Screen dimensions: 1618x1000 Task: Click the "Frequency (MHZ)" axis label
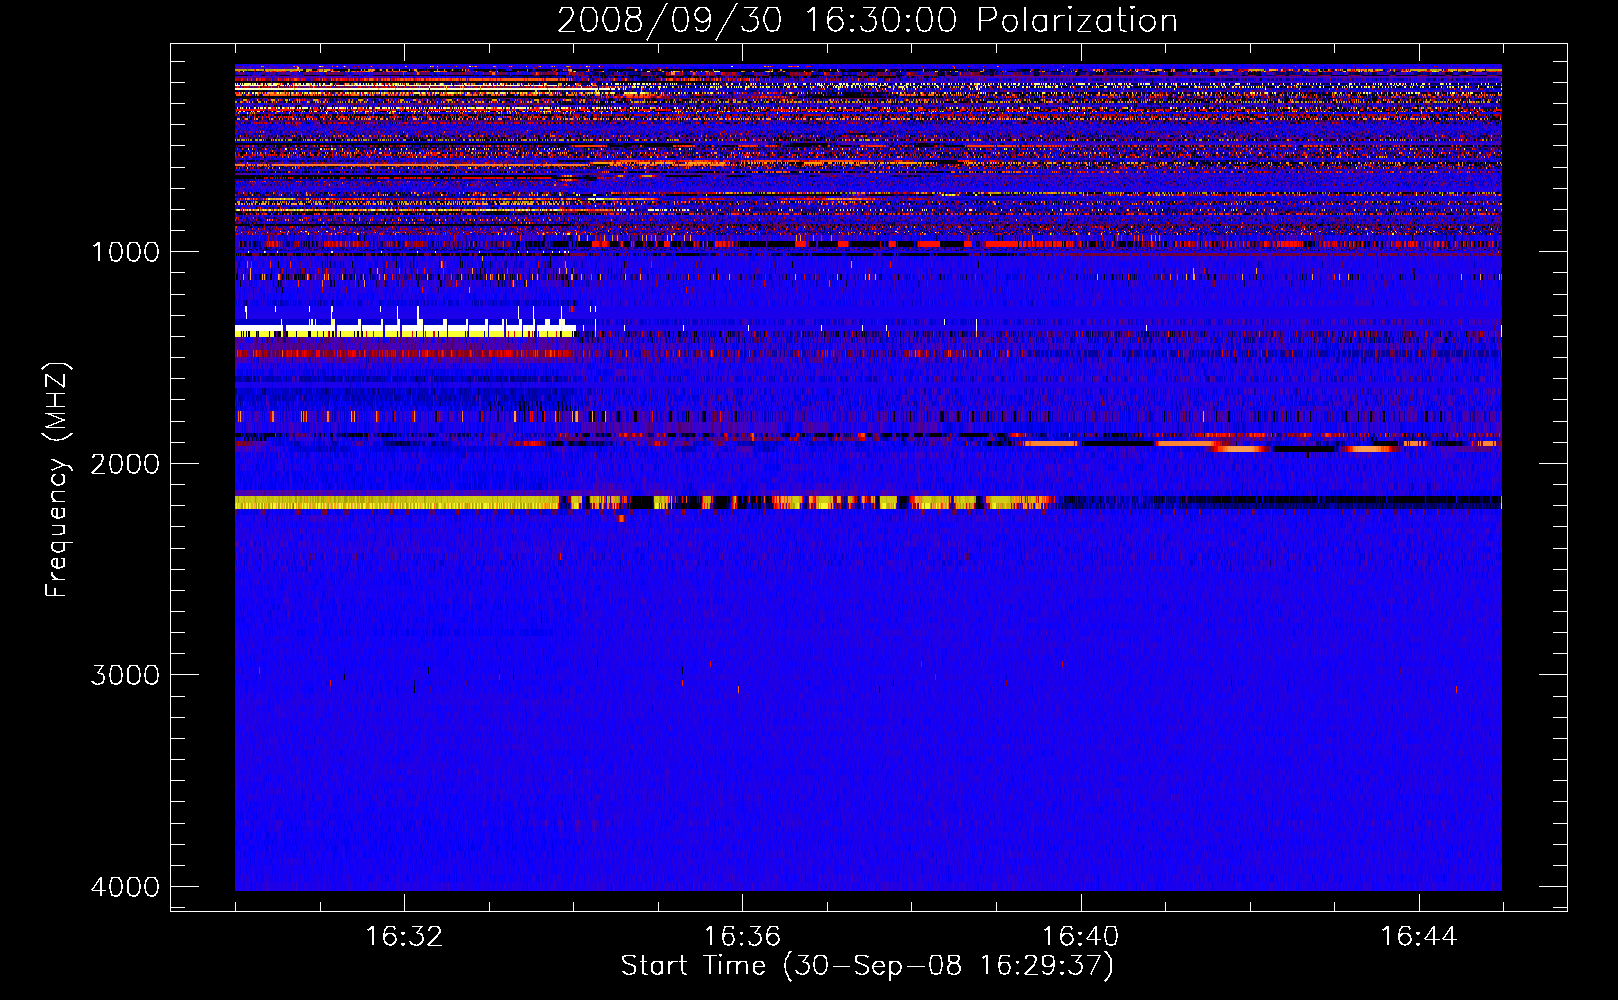click(57, 480)
